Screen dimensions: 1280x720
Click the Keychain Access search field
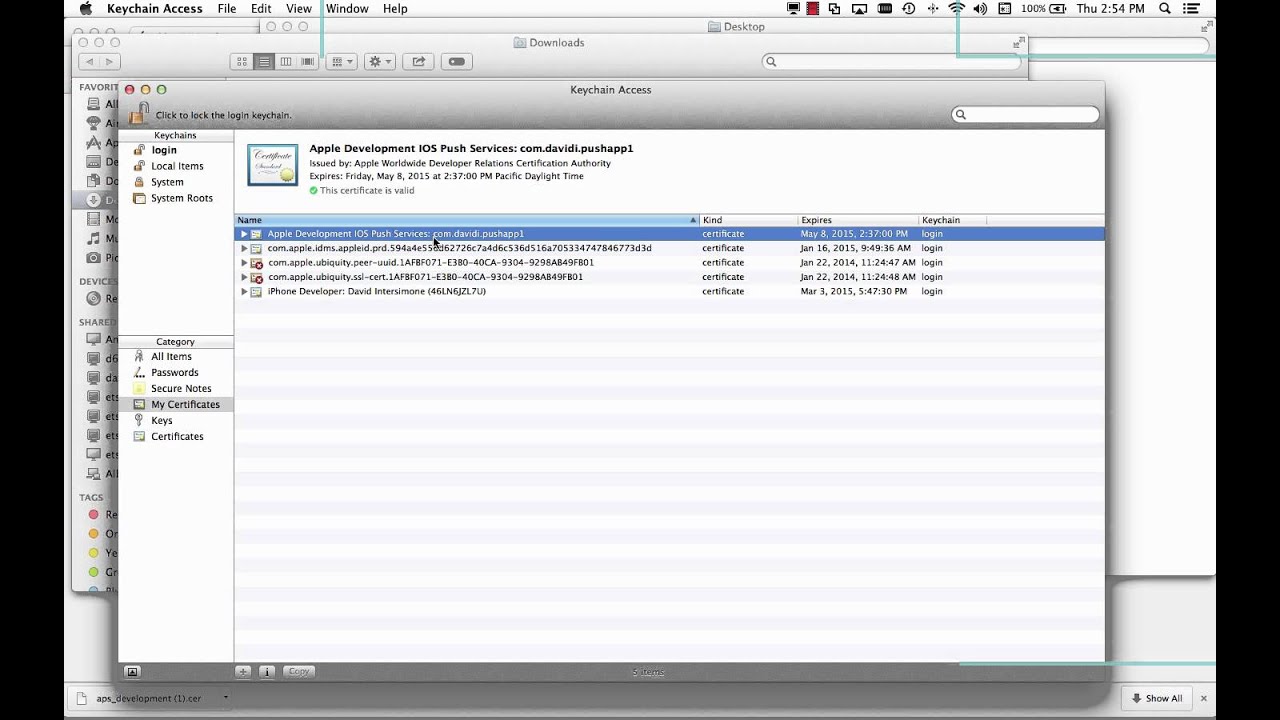point(1025,114)
